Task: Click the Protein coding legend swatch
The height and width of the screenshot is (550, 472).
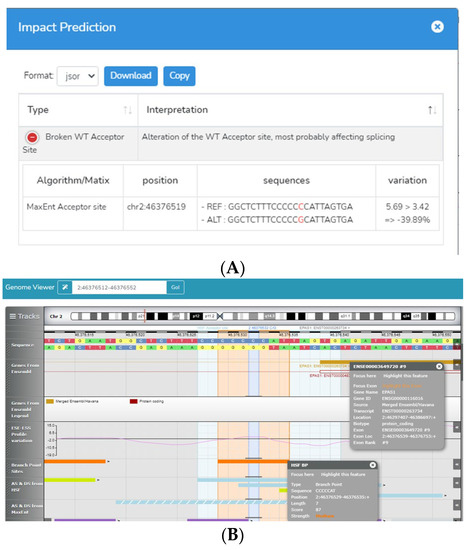Action: pos(133,401)
